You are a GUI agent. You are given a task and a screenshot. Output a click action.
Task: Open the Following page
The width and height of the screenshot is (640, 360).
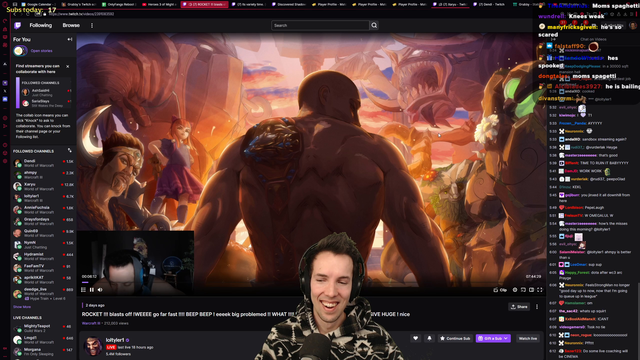(x=40, y=25)
